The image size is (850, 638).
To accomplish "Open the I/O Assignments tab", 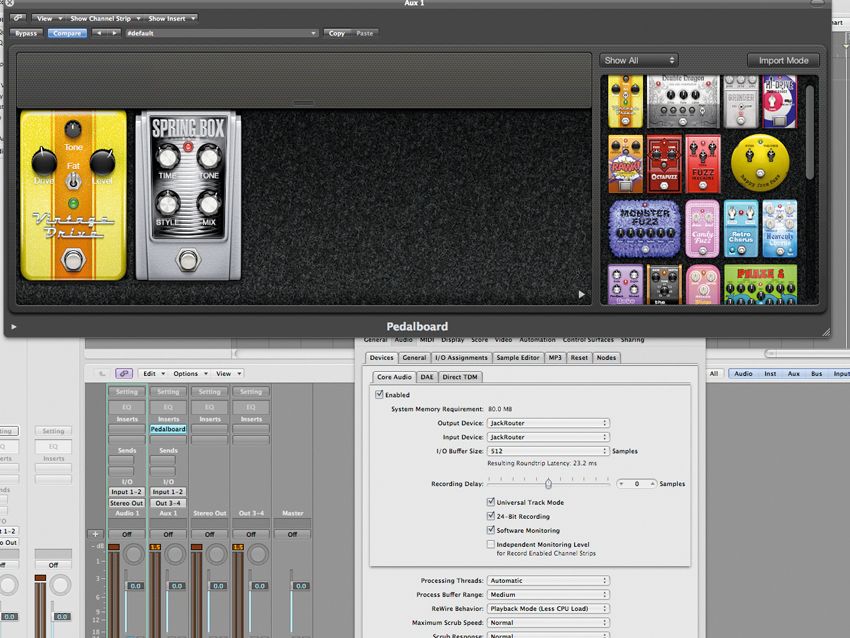I will point(461,358).
